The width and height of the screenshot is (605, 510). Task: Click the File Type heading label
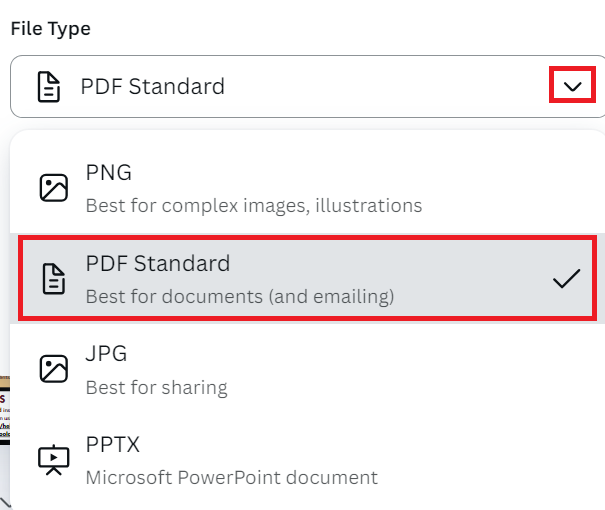click(51, 29)
